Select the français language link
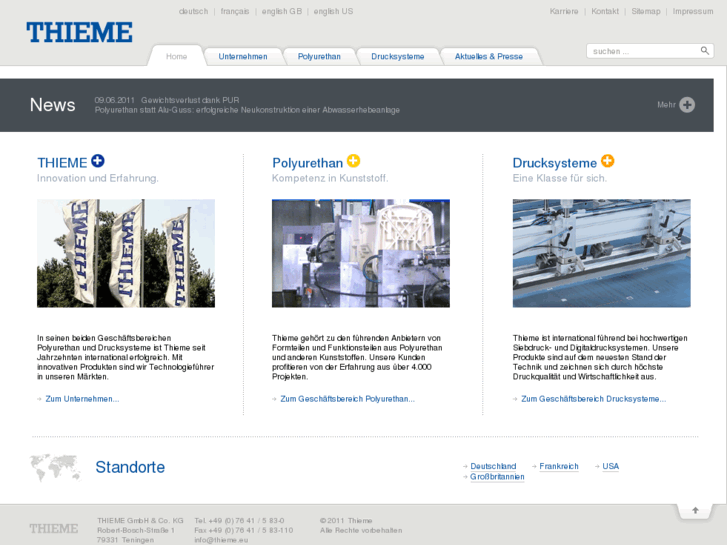The width and height of the screenshot is (727, 545). (235, 11)
